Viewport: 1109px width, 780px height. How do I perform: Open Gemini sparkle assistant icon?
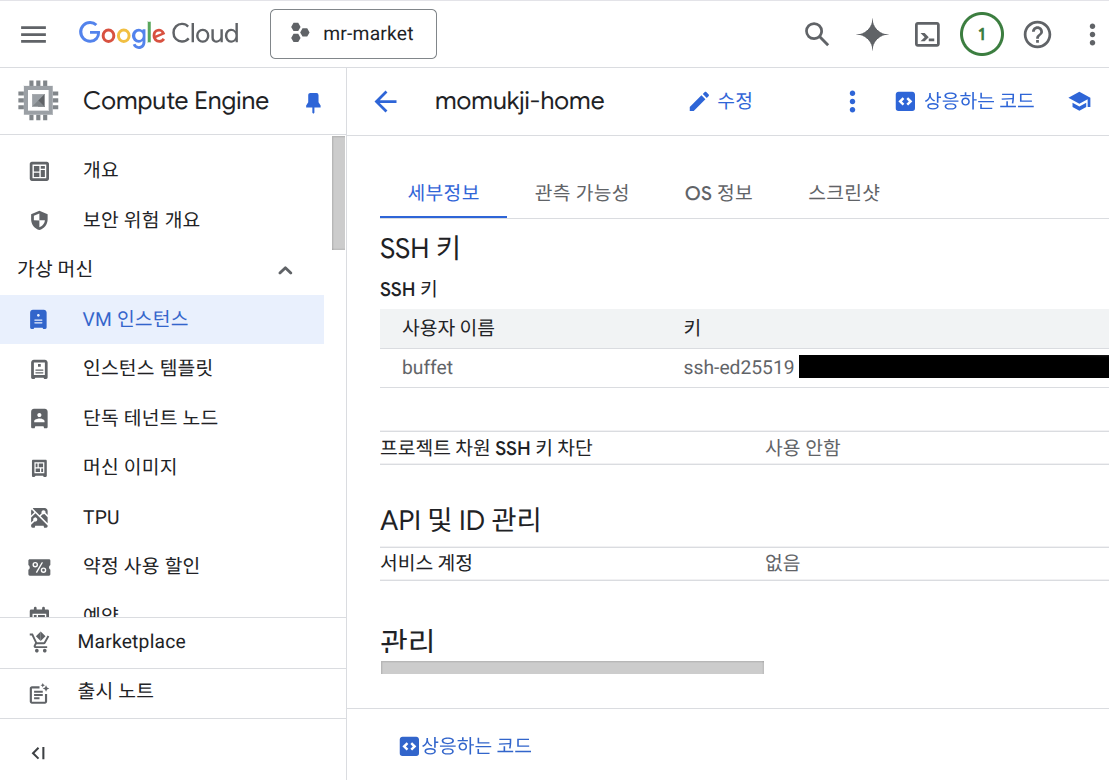tap(872, 35)
